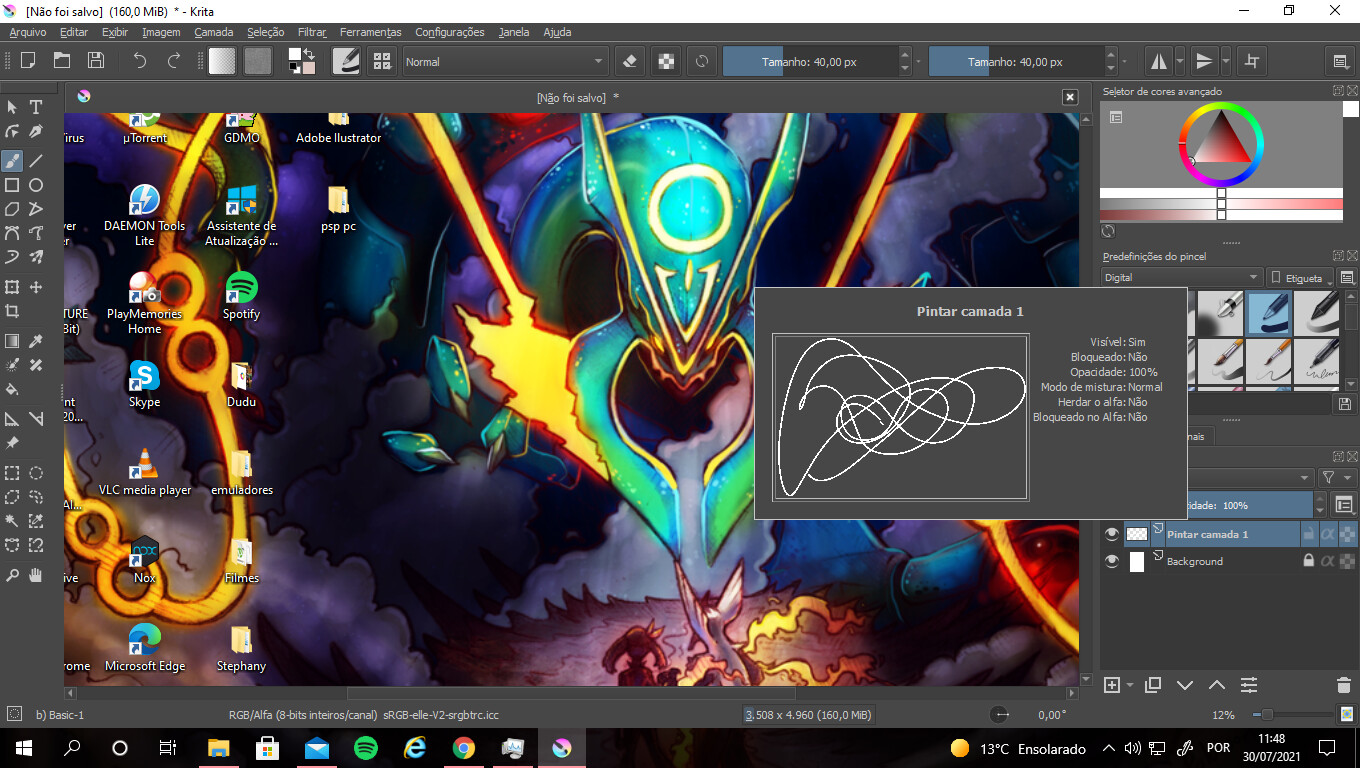Pick the Rectangle shape tool

click(x=12, y=185)
